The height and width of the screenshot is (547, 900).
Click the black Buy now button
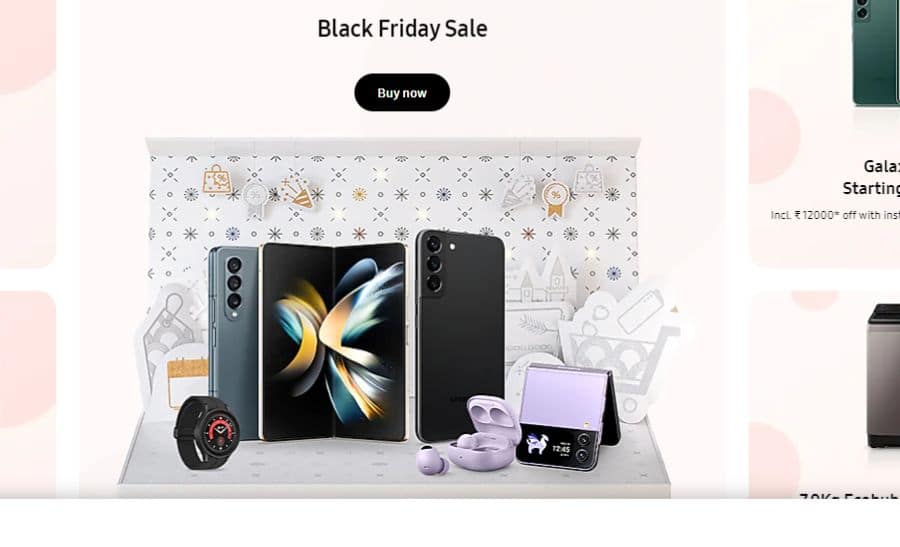[x=402, y=92]
